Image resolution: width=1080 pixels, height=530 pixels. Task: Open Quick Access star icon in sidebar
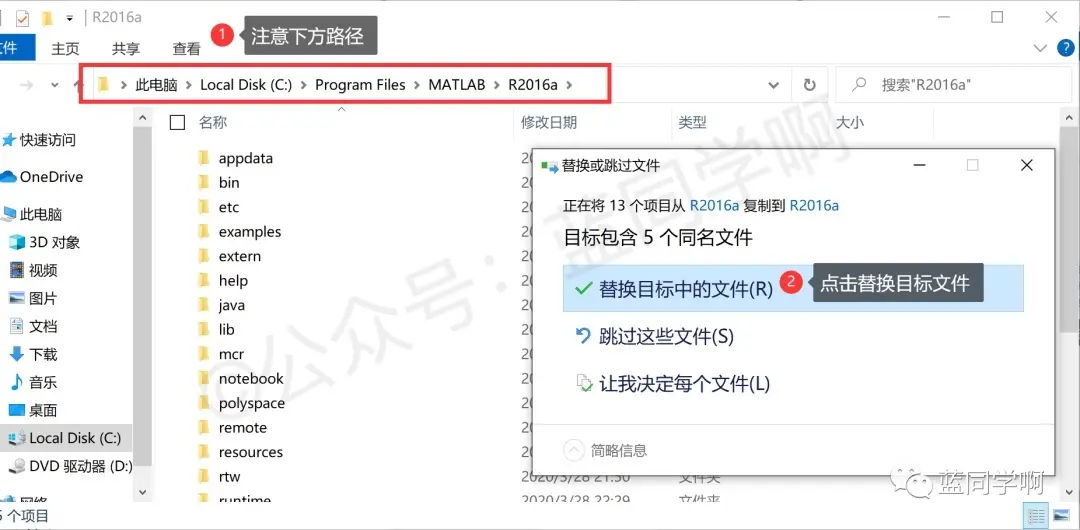tap(8, 141)
